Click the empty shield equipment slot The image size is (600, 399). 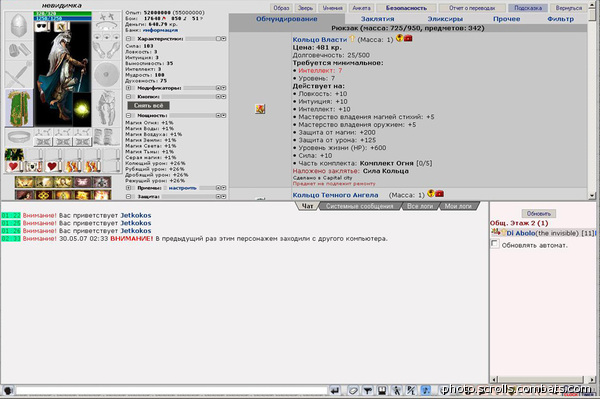pyautogui.click(x=106, y=74)
